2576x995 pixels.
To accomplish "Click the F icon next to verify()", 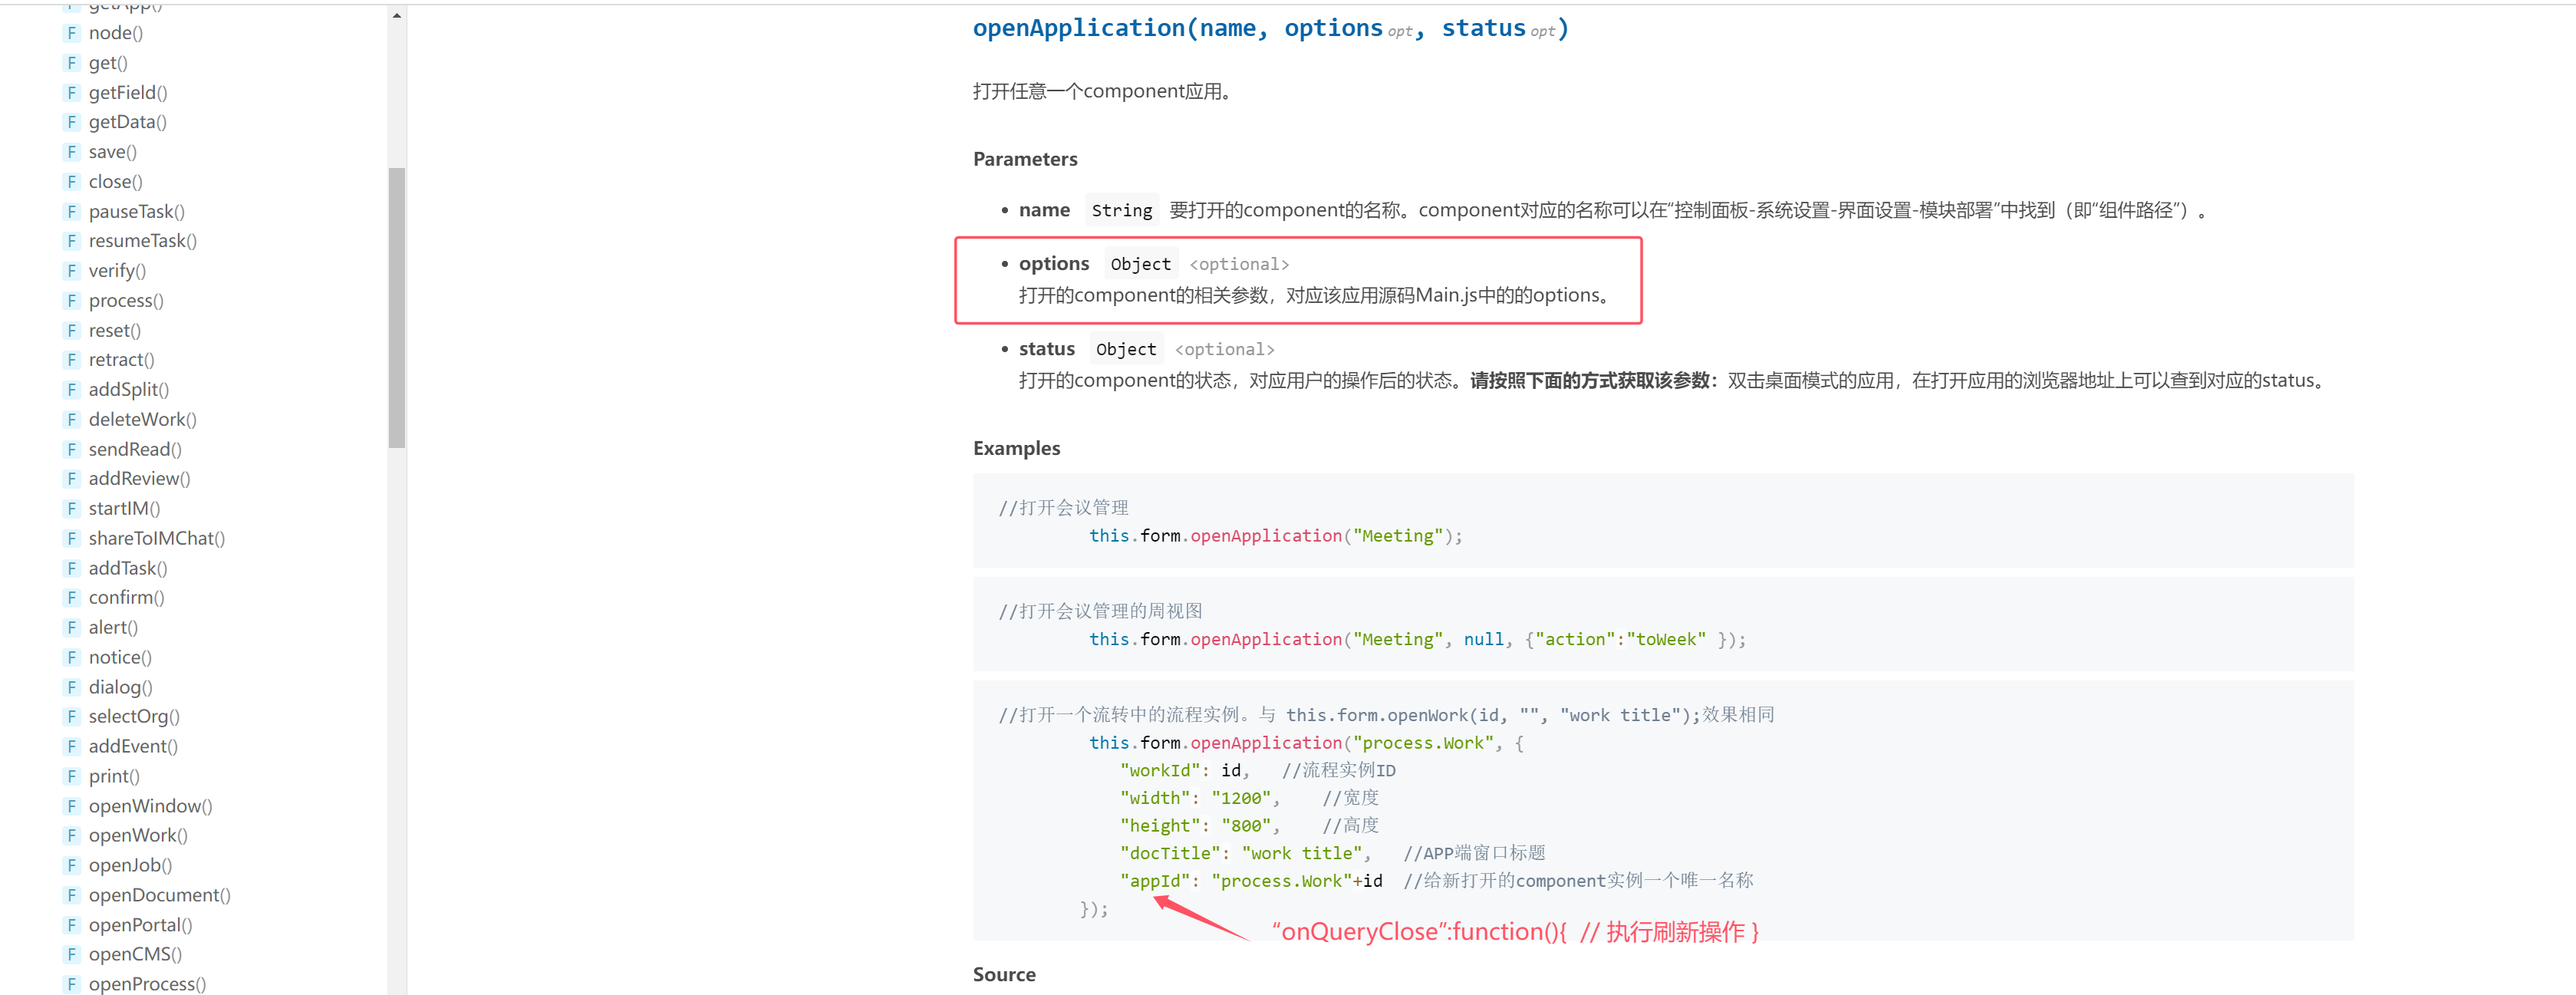I will pyautogui.click(x=71, y=271).
